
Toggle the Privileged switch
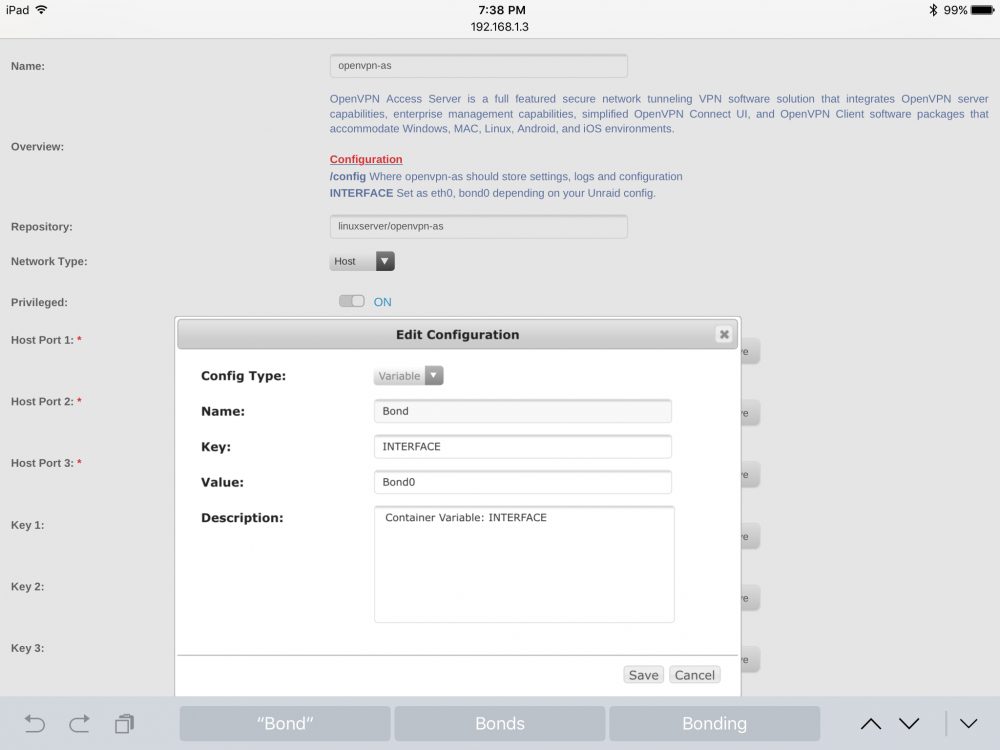tap(351, 301)
